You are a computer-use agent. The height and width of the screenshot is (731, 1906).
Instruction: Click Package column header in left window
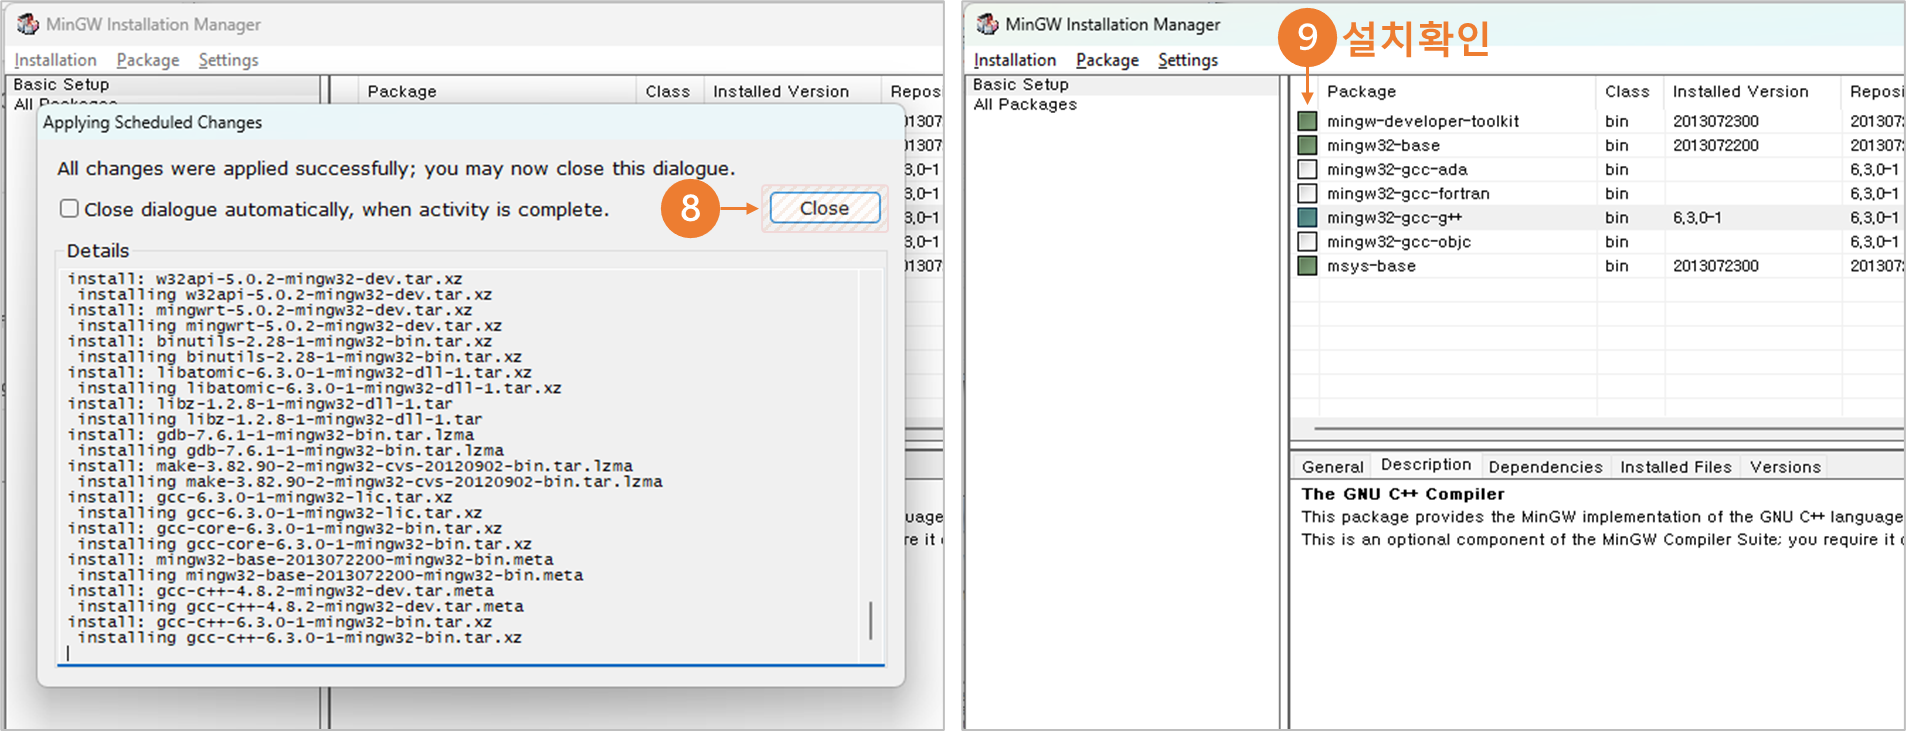(x=497, y=91)
